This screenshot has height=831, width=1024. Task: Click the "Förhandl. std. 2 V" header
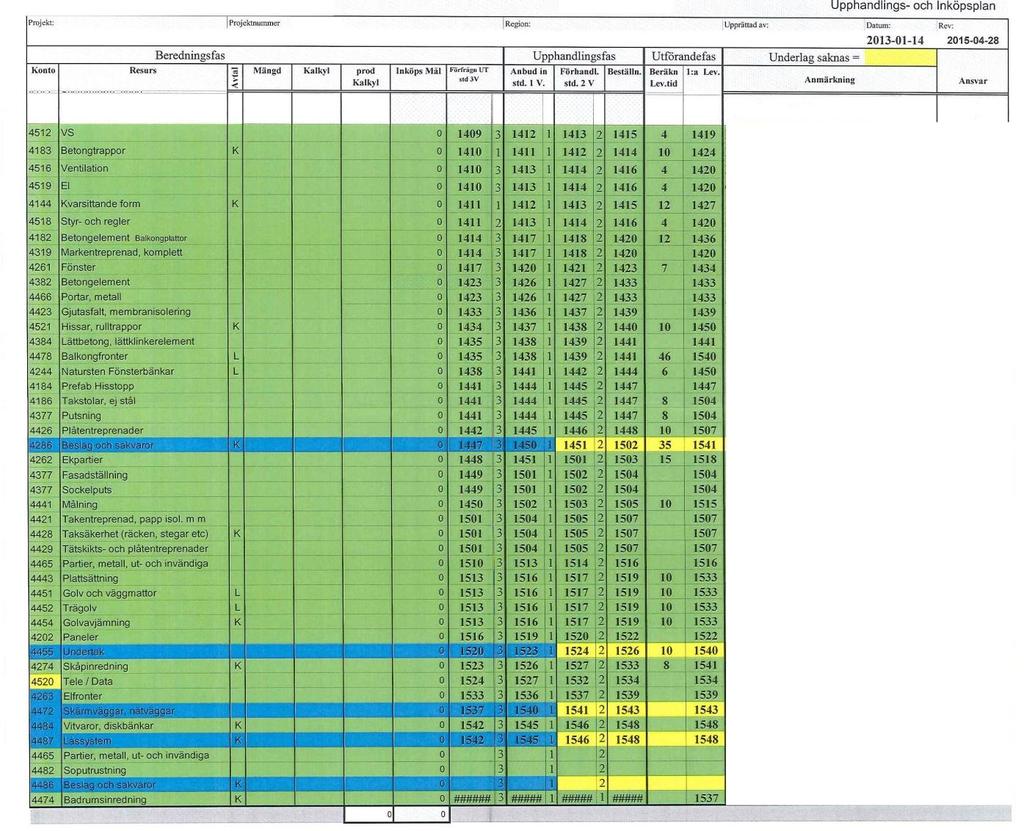pos(579,77)
